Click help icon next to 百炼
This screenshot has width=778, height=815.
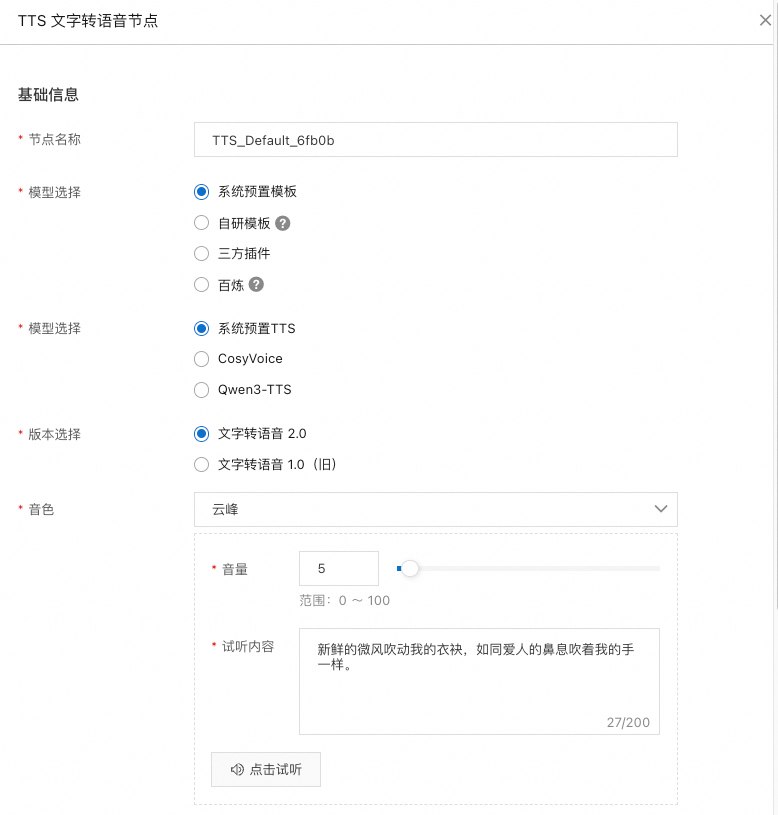(256, 284)
